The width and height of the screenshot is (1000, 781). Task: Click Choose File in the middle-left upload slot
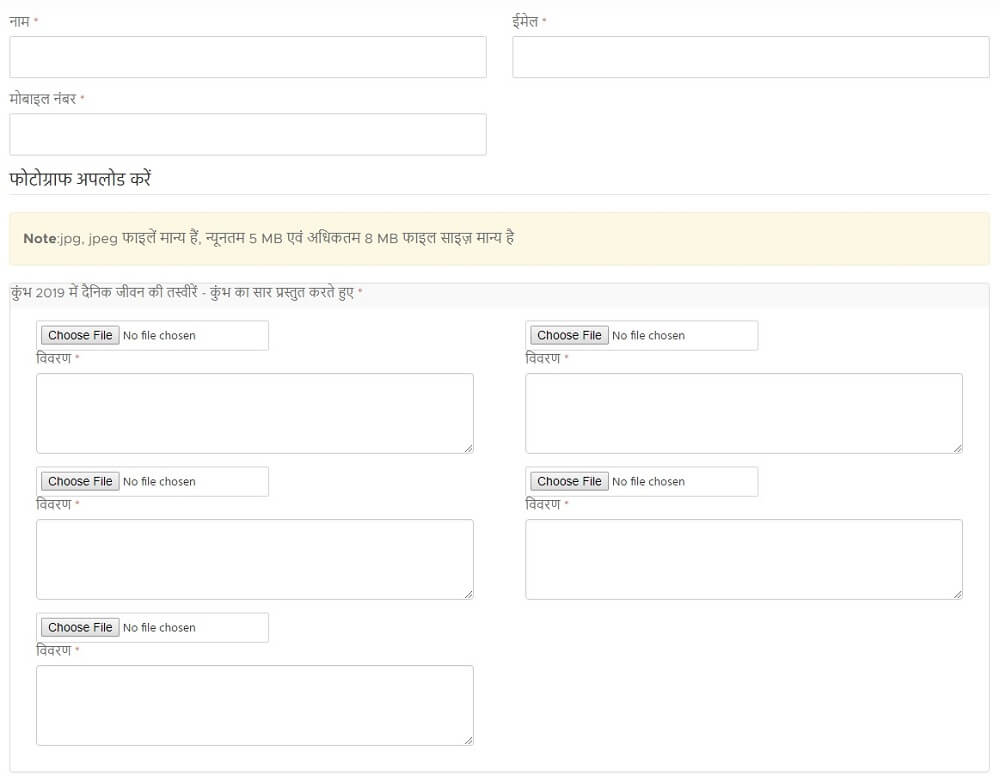[x=81, y=481]
